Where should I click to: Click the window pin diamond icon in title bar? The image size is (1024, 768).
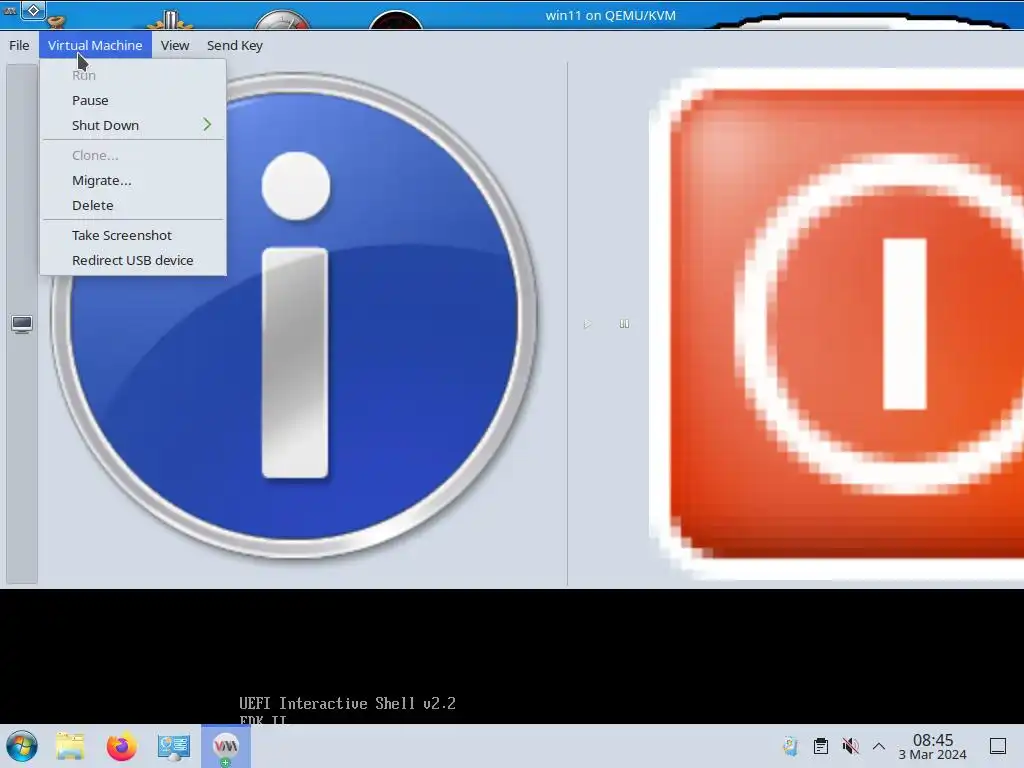coord(33,10)
